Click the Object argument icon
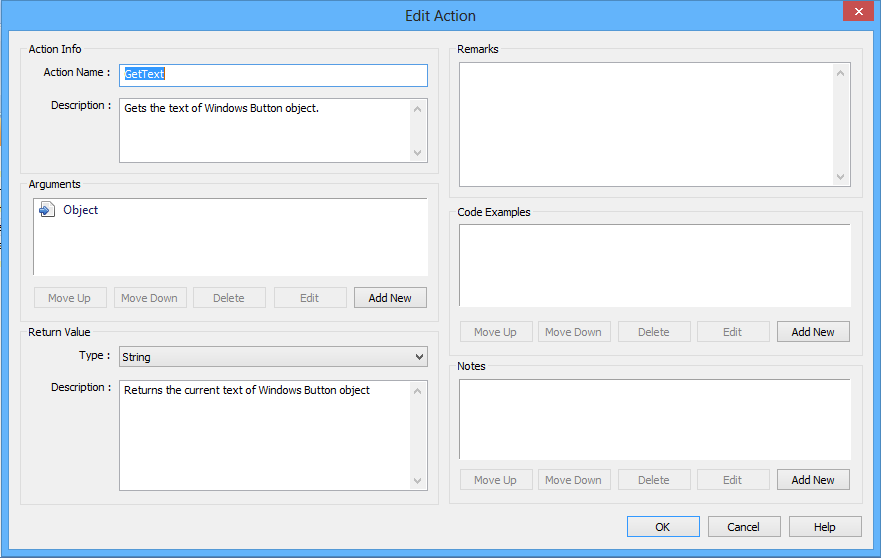Screen dimensions: 881x558 pos(47,210)
